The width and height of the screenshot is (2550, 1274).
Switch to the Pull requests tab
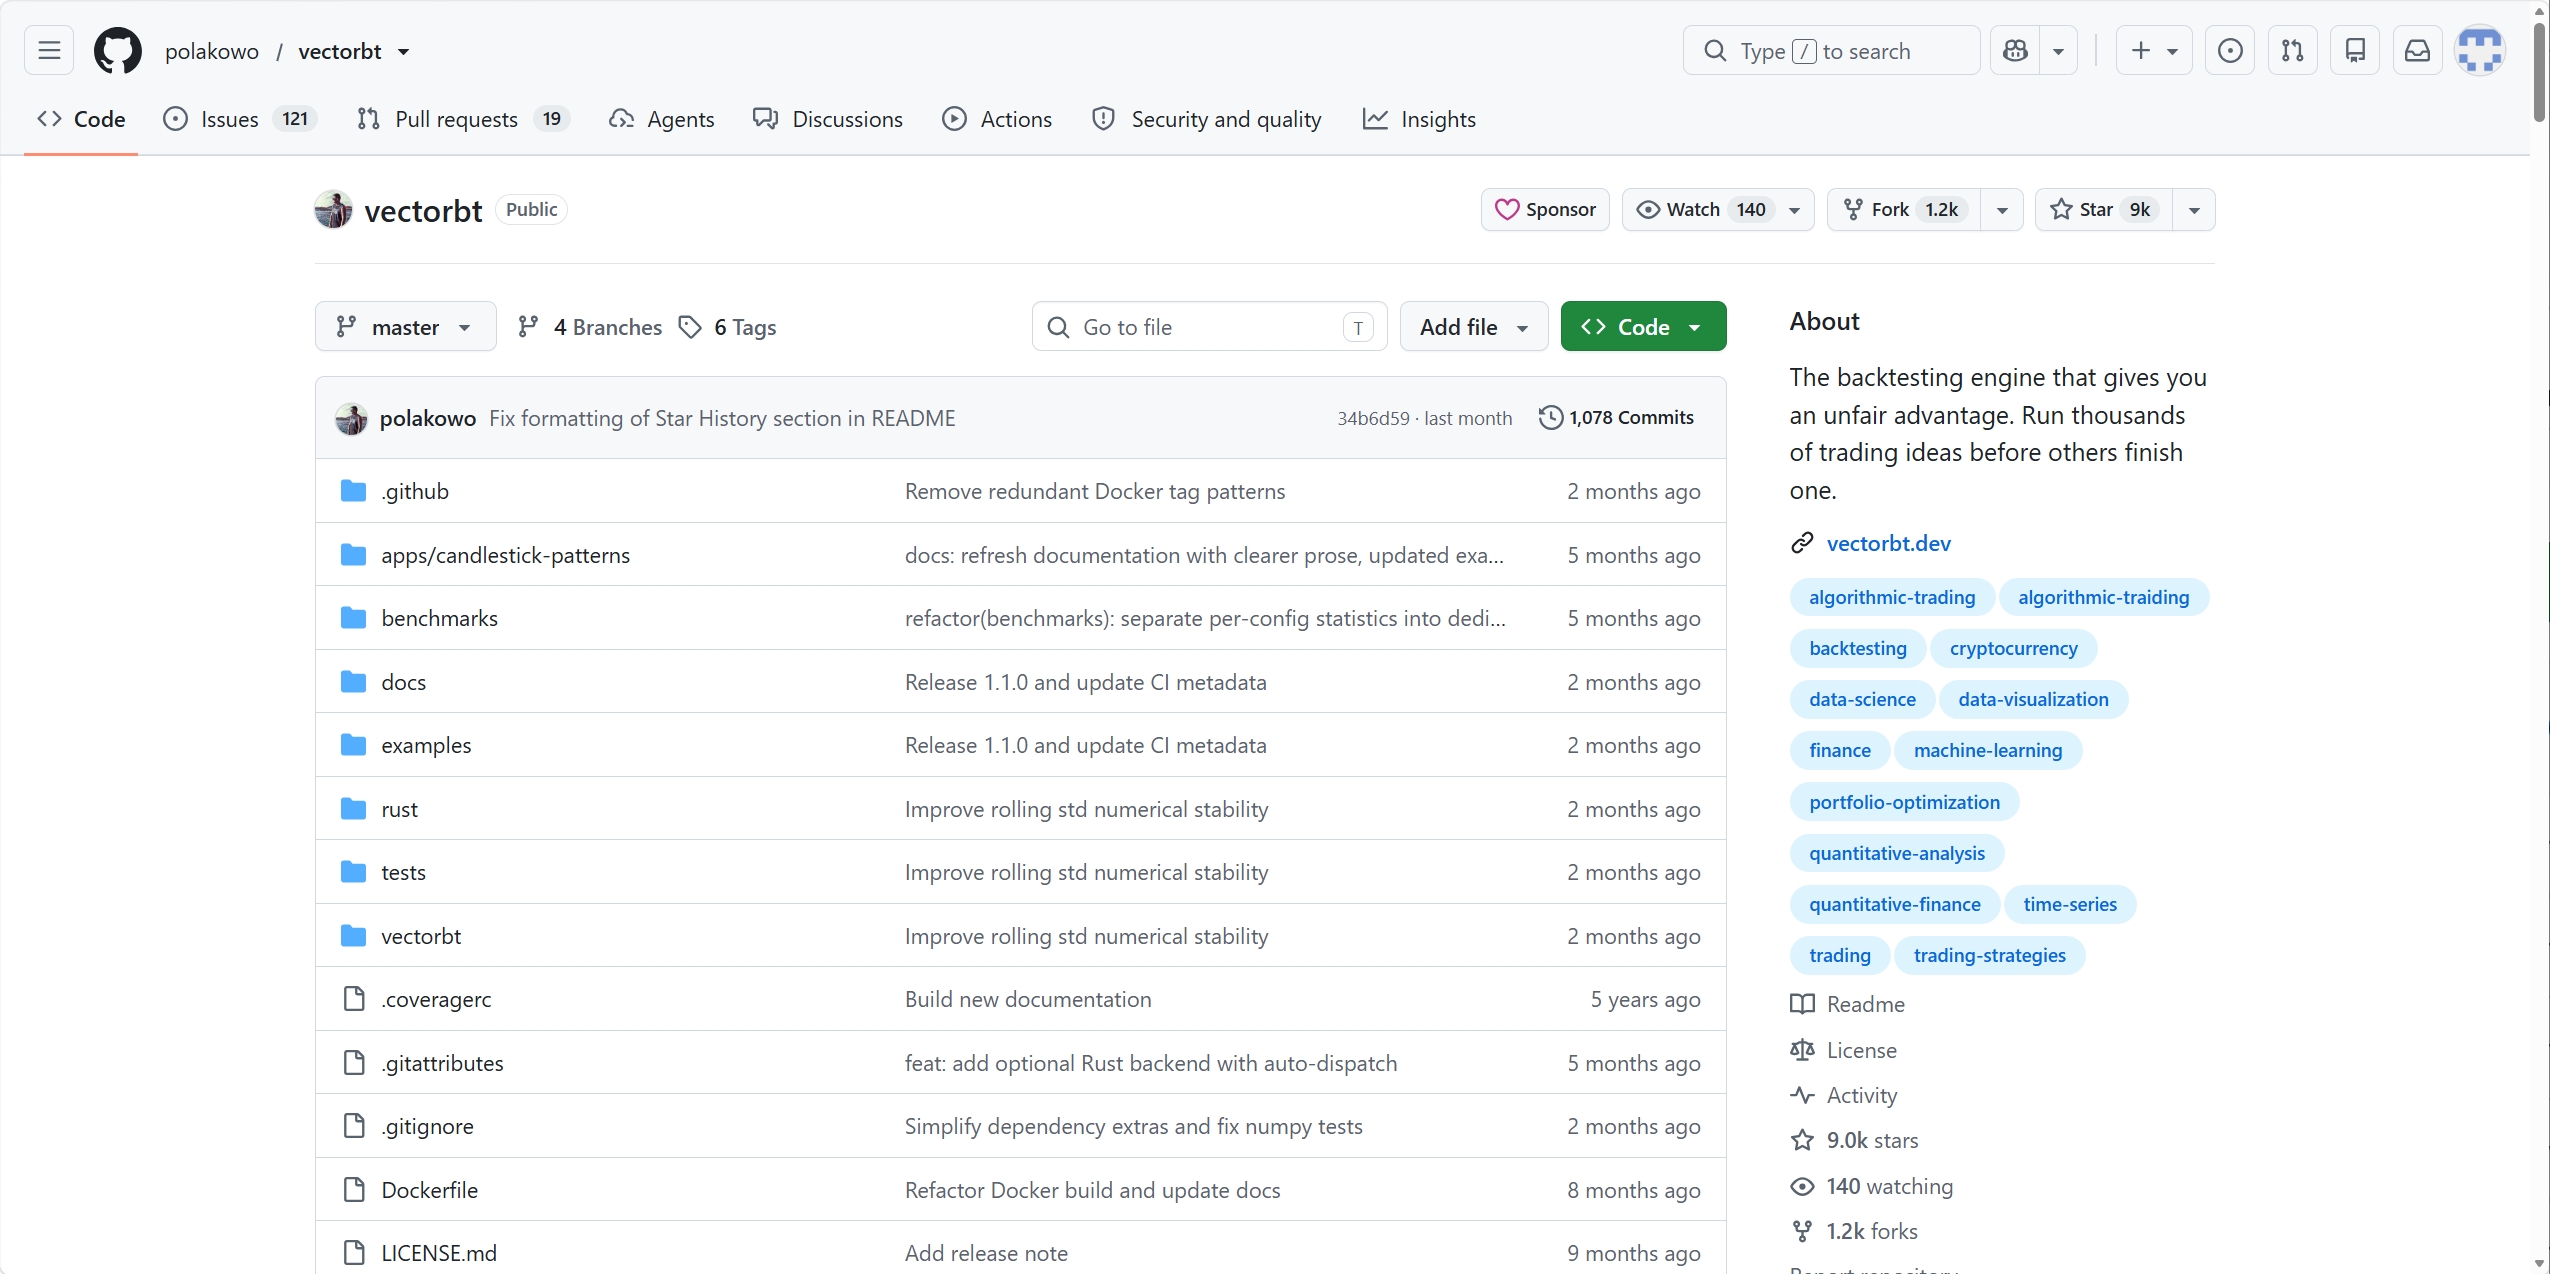(463, 119)
